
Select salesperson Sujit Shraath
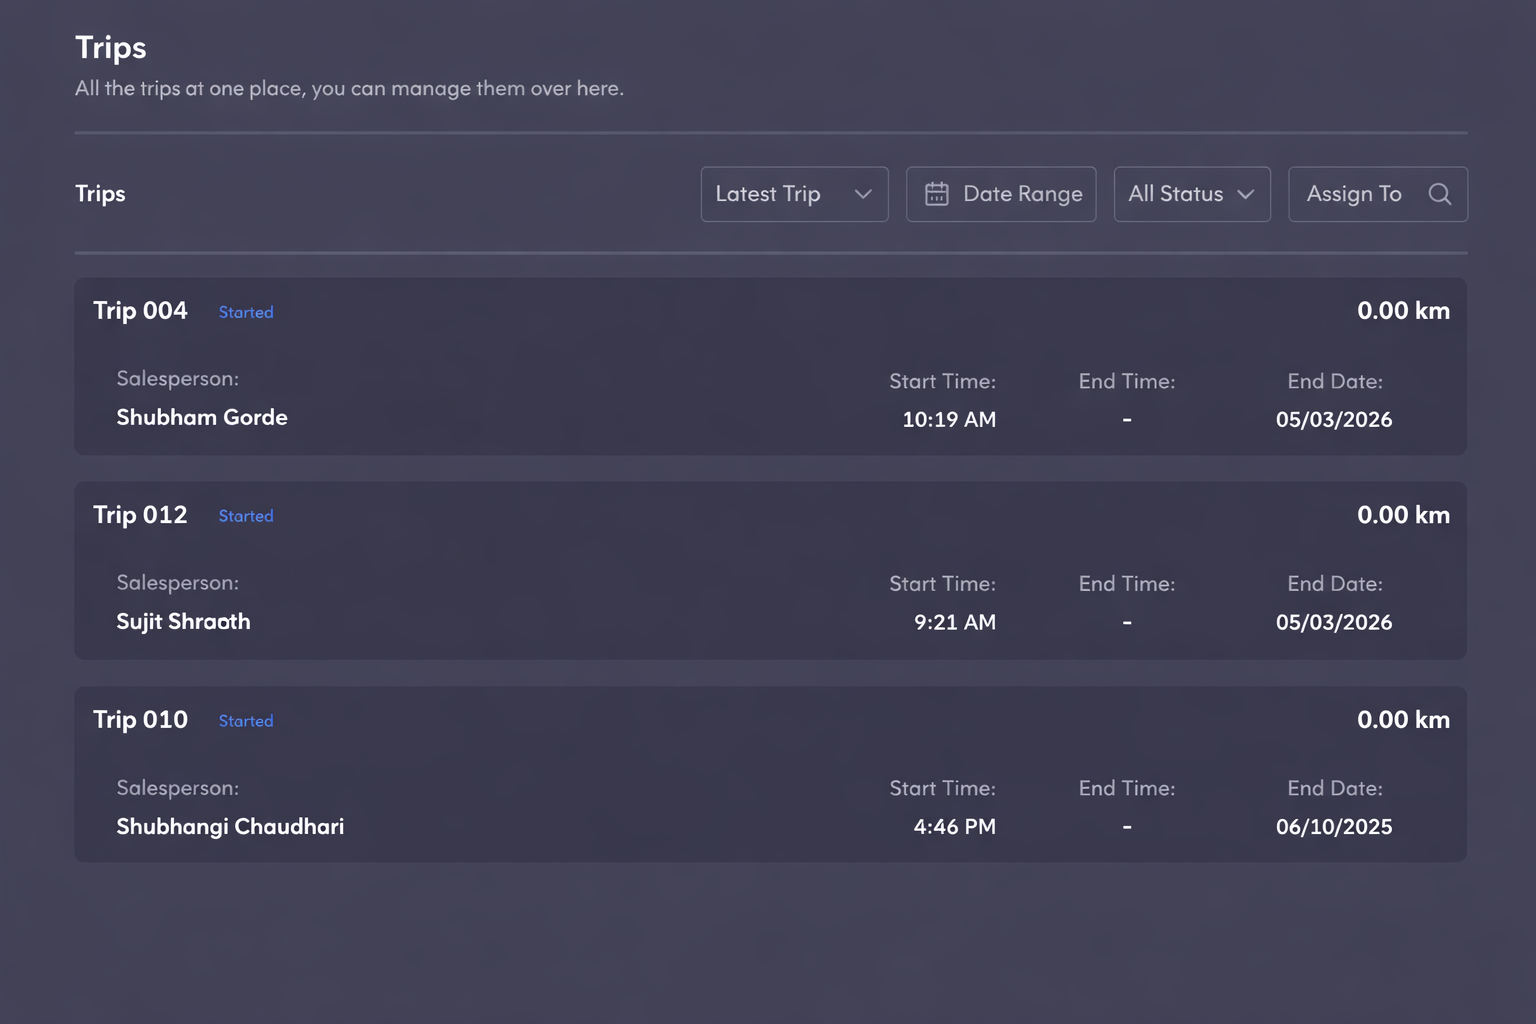183,622
